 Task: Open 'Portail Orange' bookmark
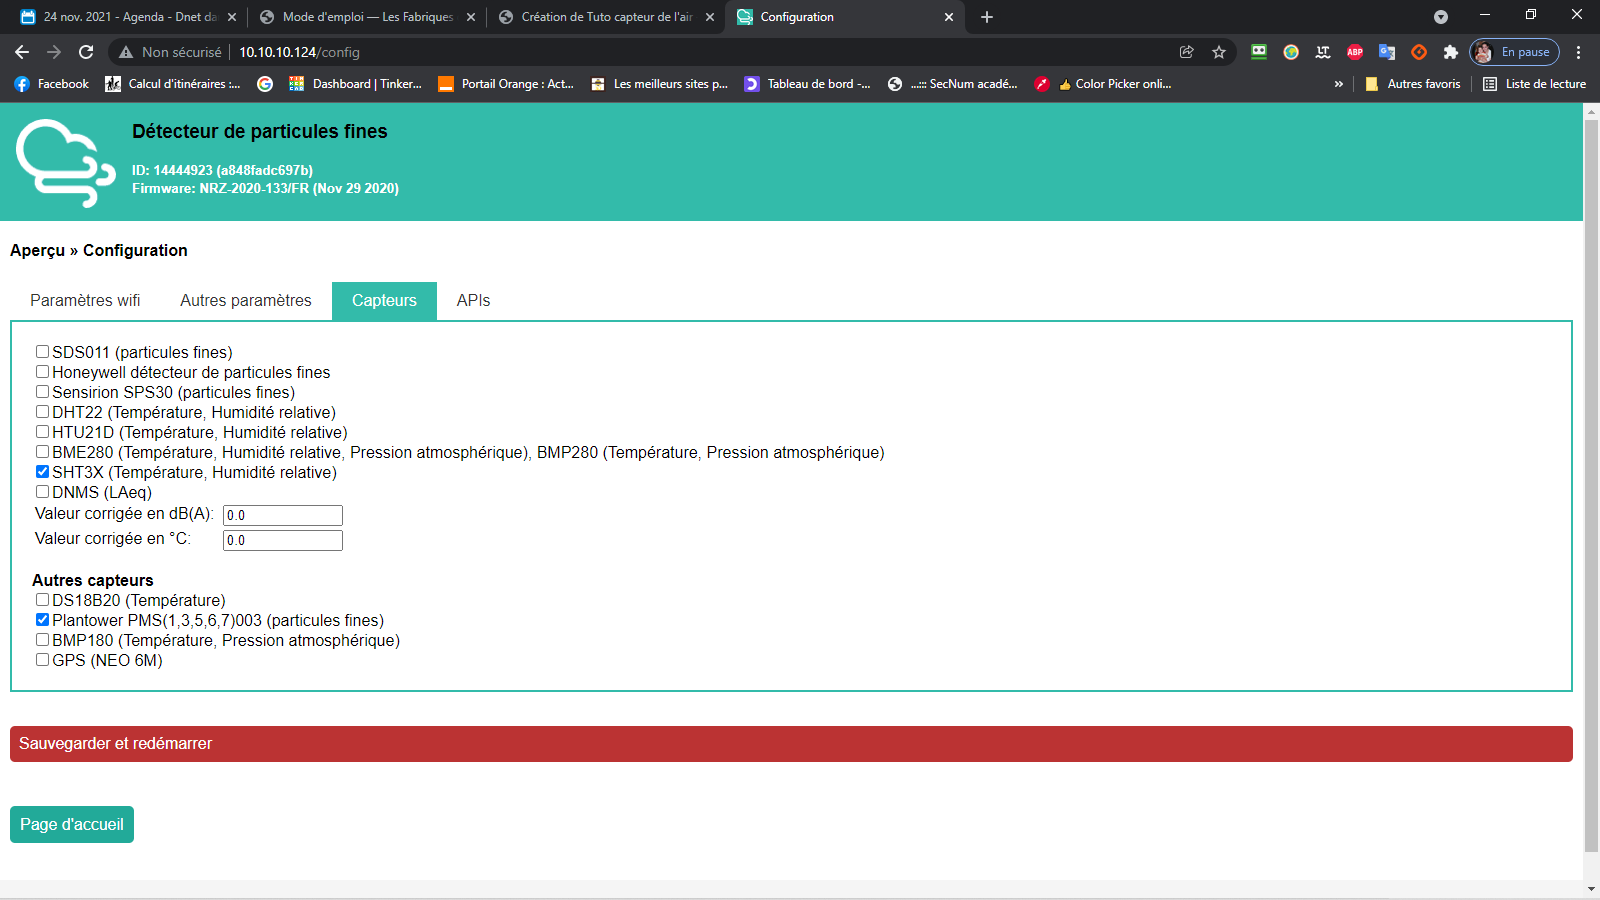506,84
